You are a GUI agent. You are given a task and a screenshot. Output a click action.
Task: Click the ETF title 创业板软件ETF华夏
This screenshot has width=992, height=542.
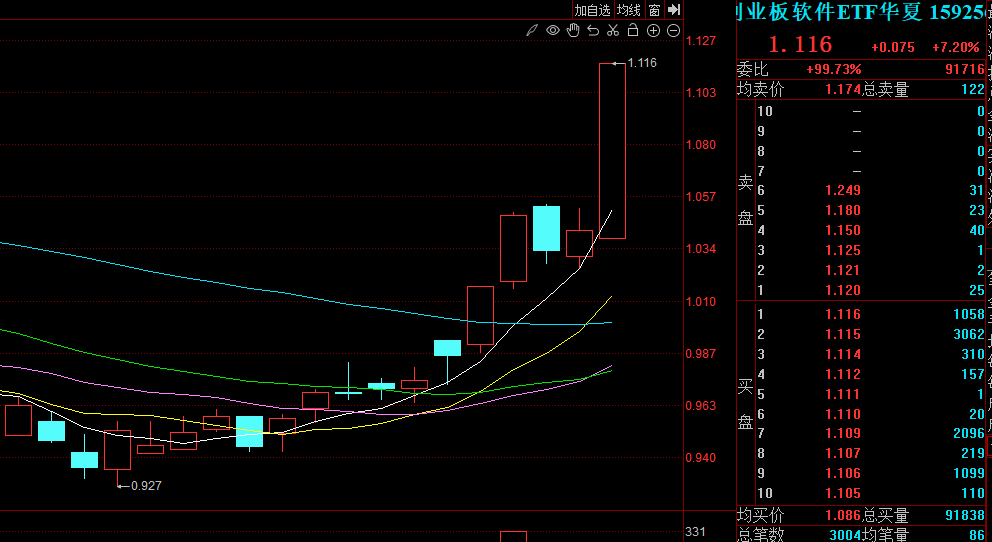tap(830, 12)
